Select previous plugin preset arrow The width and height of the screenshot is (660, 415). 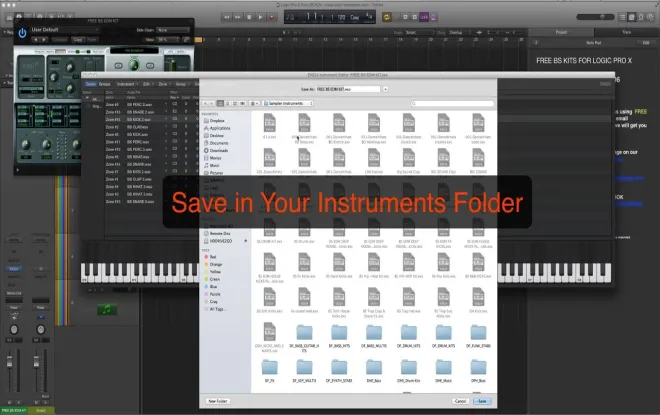(35, 40)
